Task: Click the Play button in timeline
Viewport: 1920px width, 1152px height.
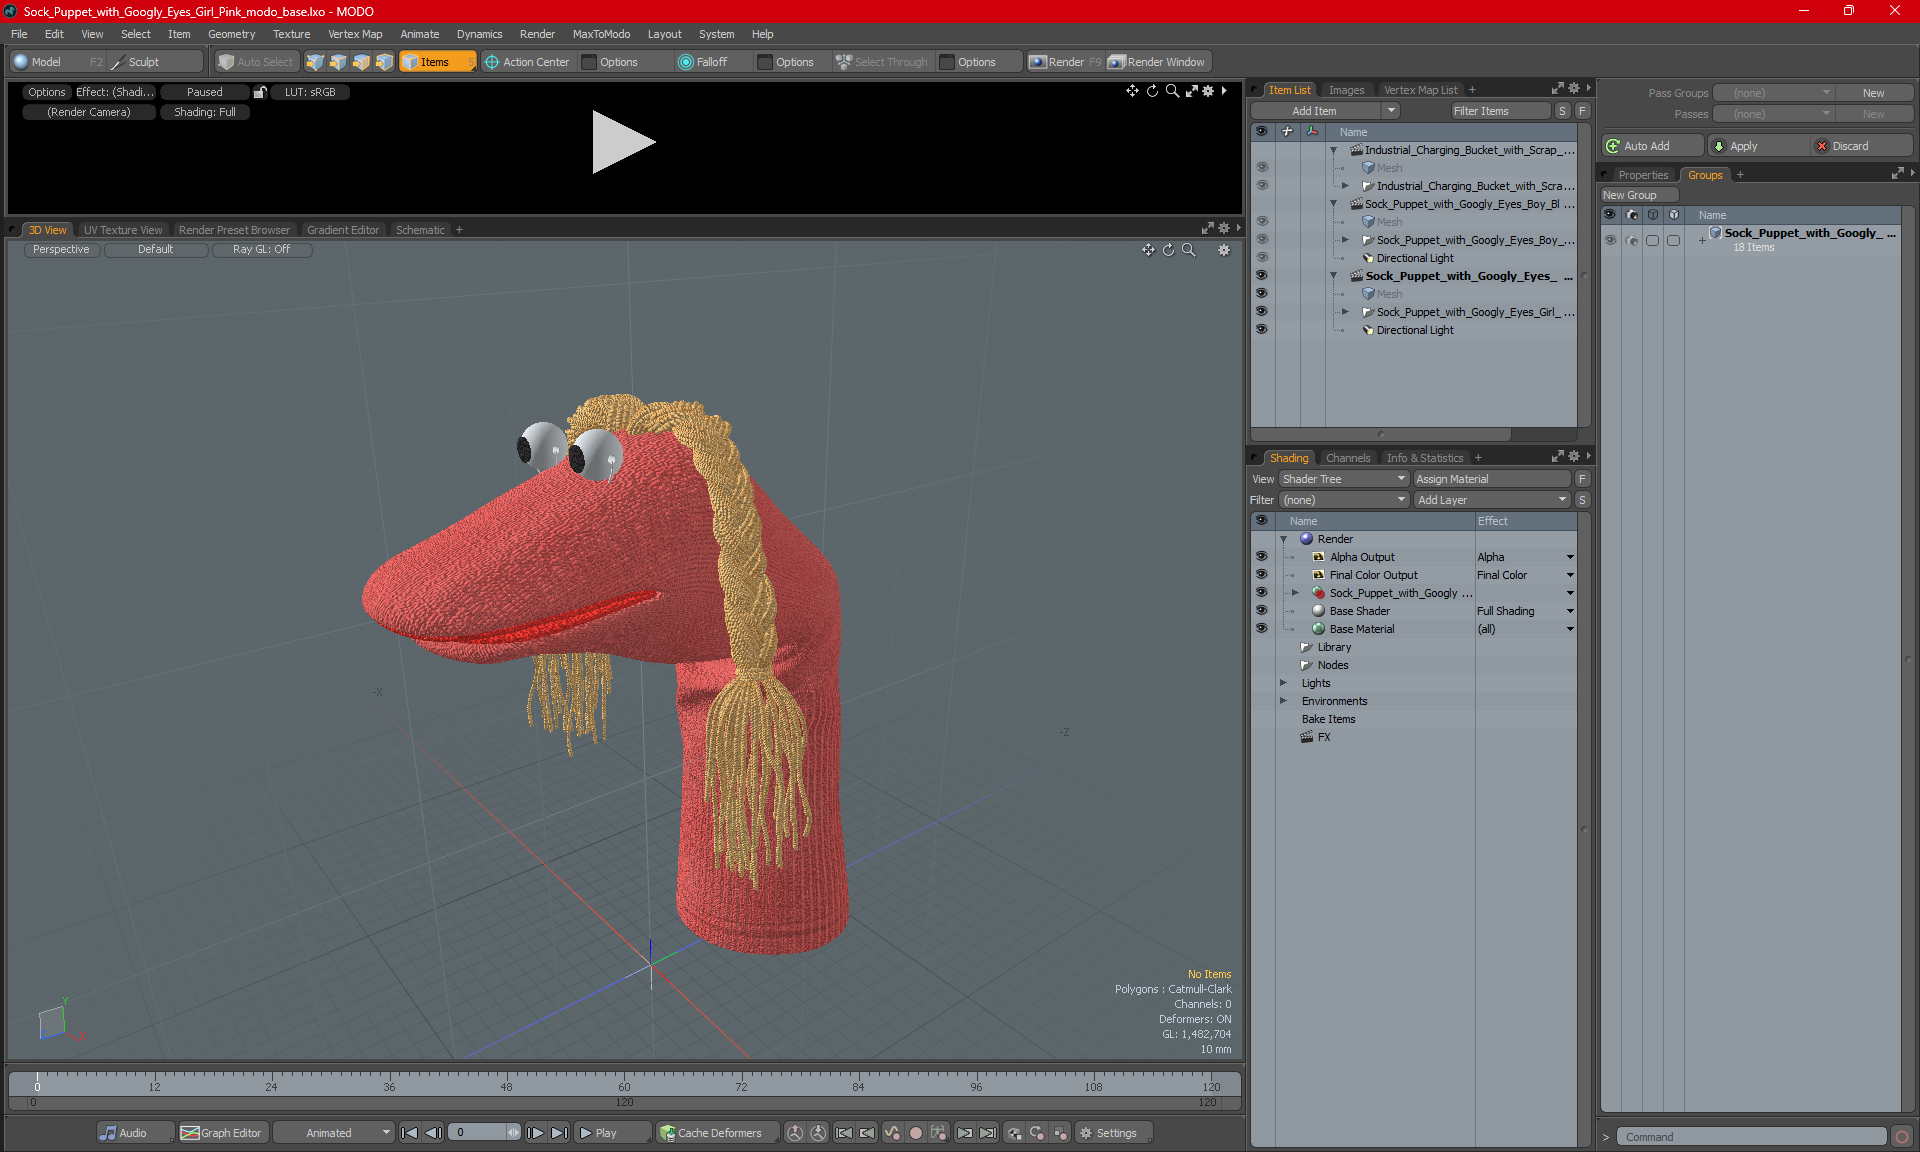Action: point(610,1133)
